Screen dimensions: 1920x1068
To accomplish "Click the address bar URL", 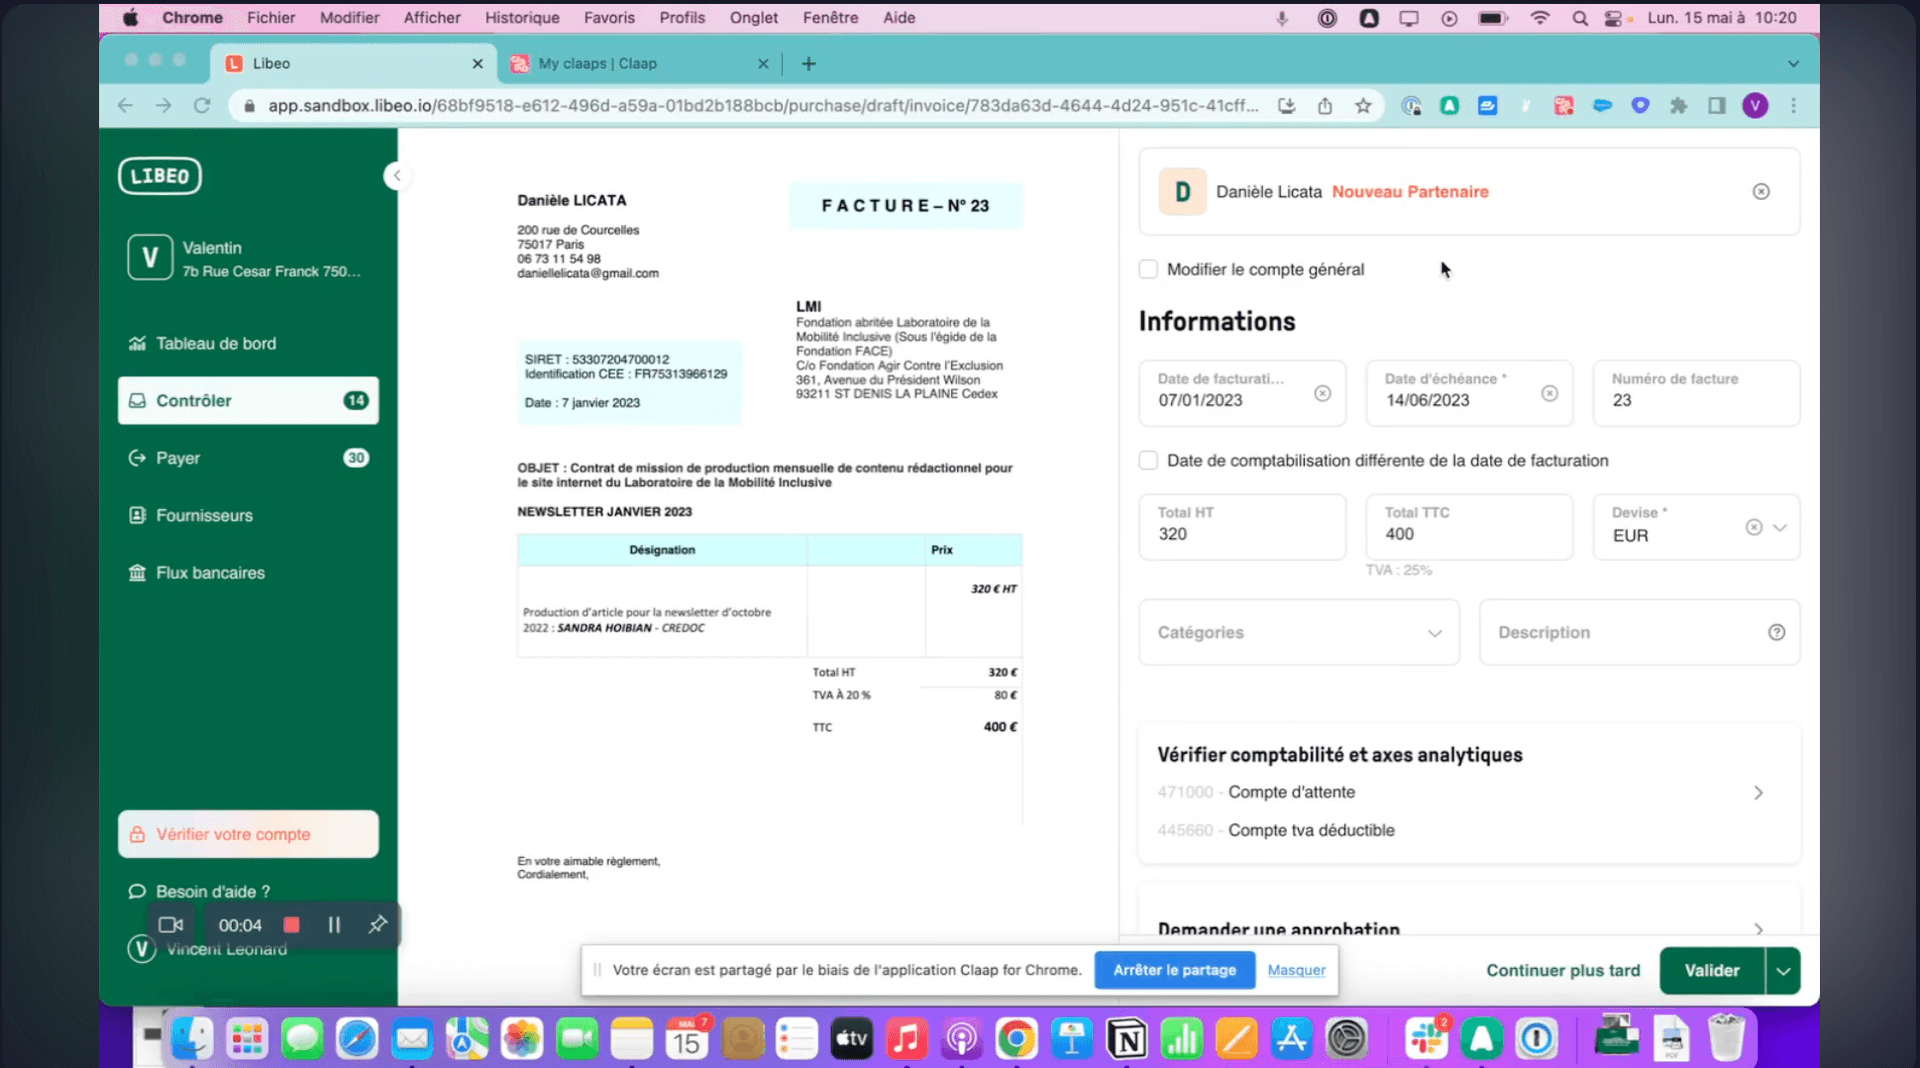I will (762, 105).
